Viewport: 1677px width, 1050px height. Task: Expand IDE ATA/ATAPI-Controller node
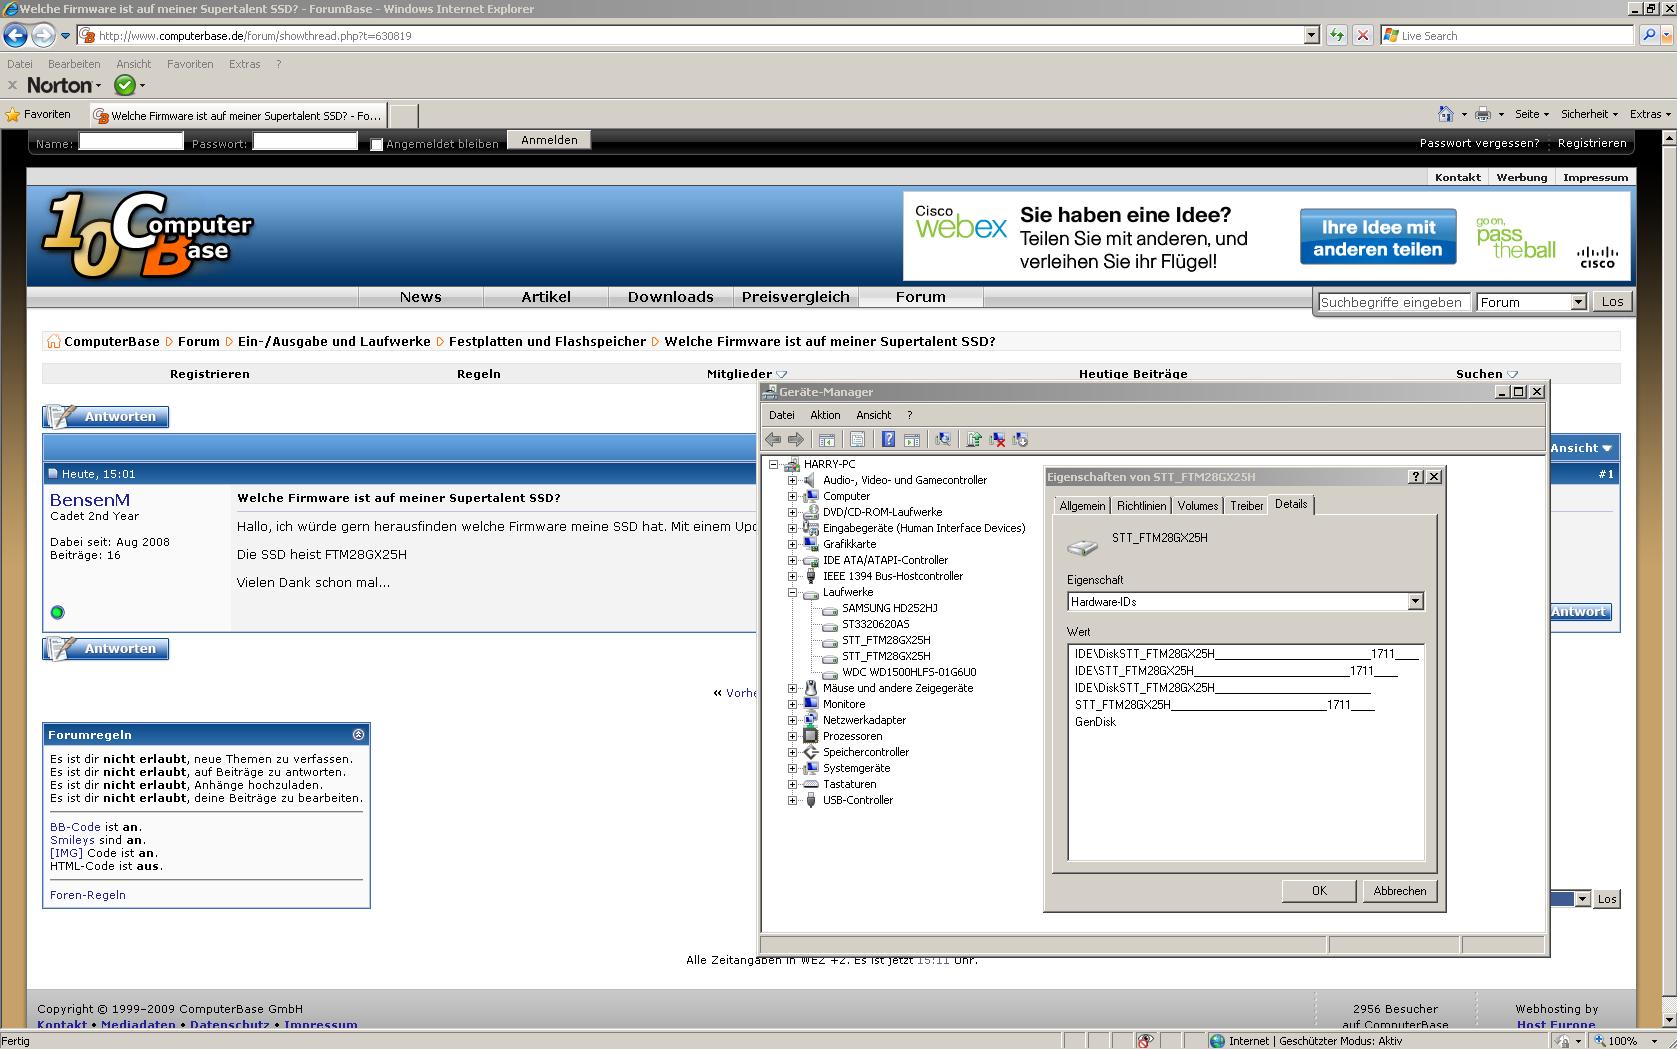click(x=792, y=560)
